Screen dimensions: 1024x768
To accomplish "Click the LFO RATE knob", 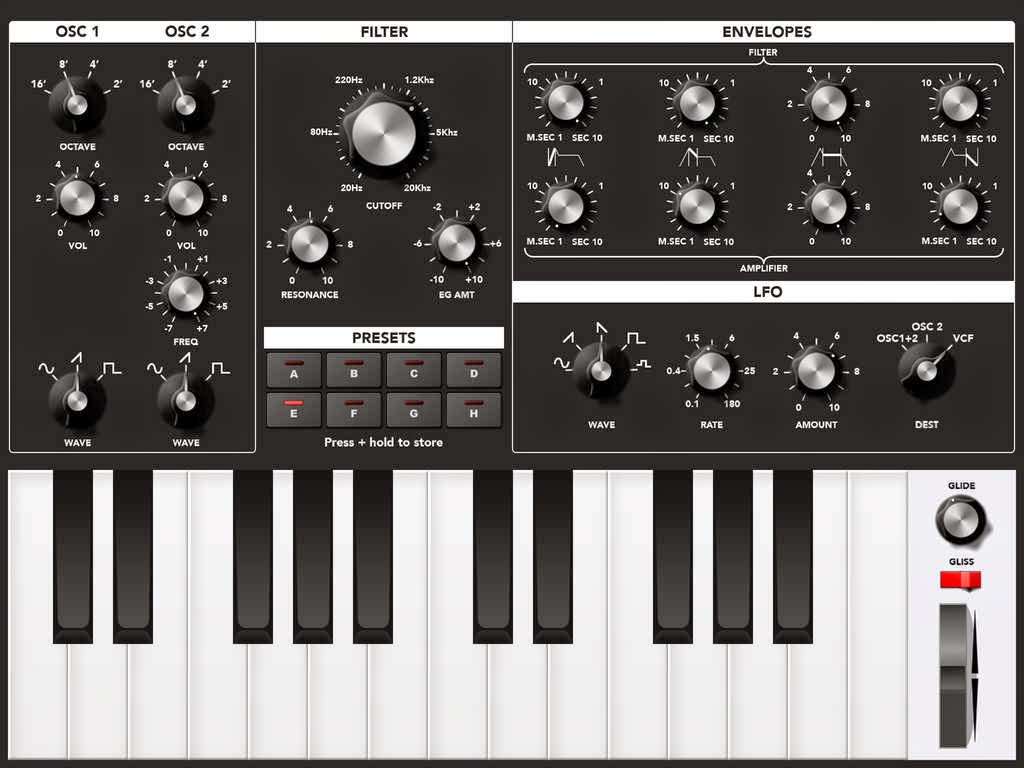I will (711, 370).
